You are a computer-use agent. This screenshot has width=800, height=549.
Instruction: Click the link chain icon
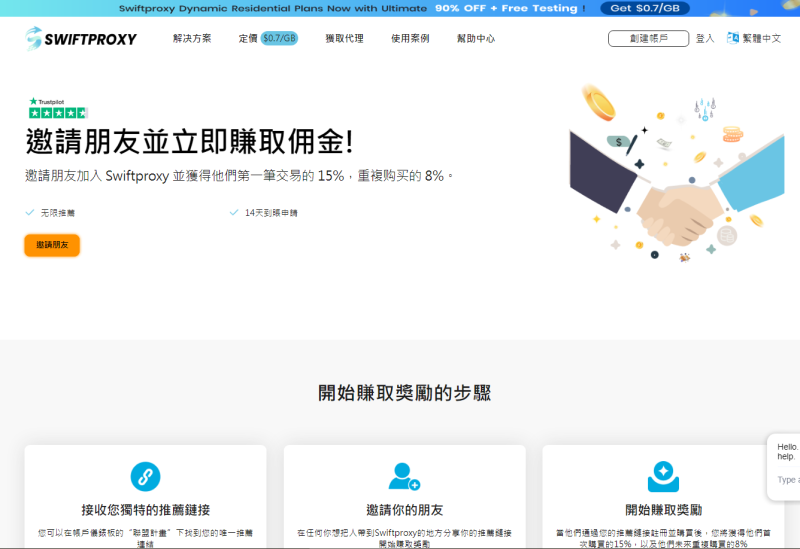[x=145, y=477]
